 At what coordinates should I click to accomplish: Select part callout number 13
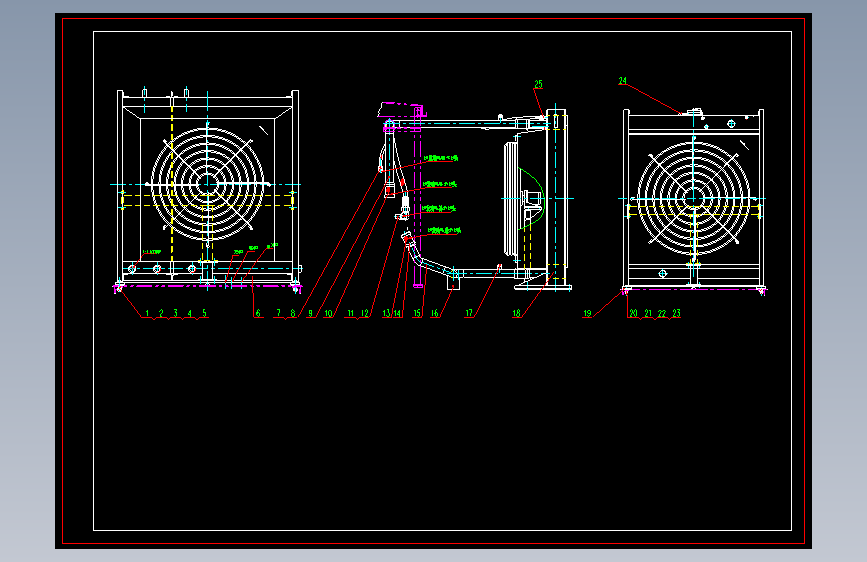[x=387, y=313]
